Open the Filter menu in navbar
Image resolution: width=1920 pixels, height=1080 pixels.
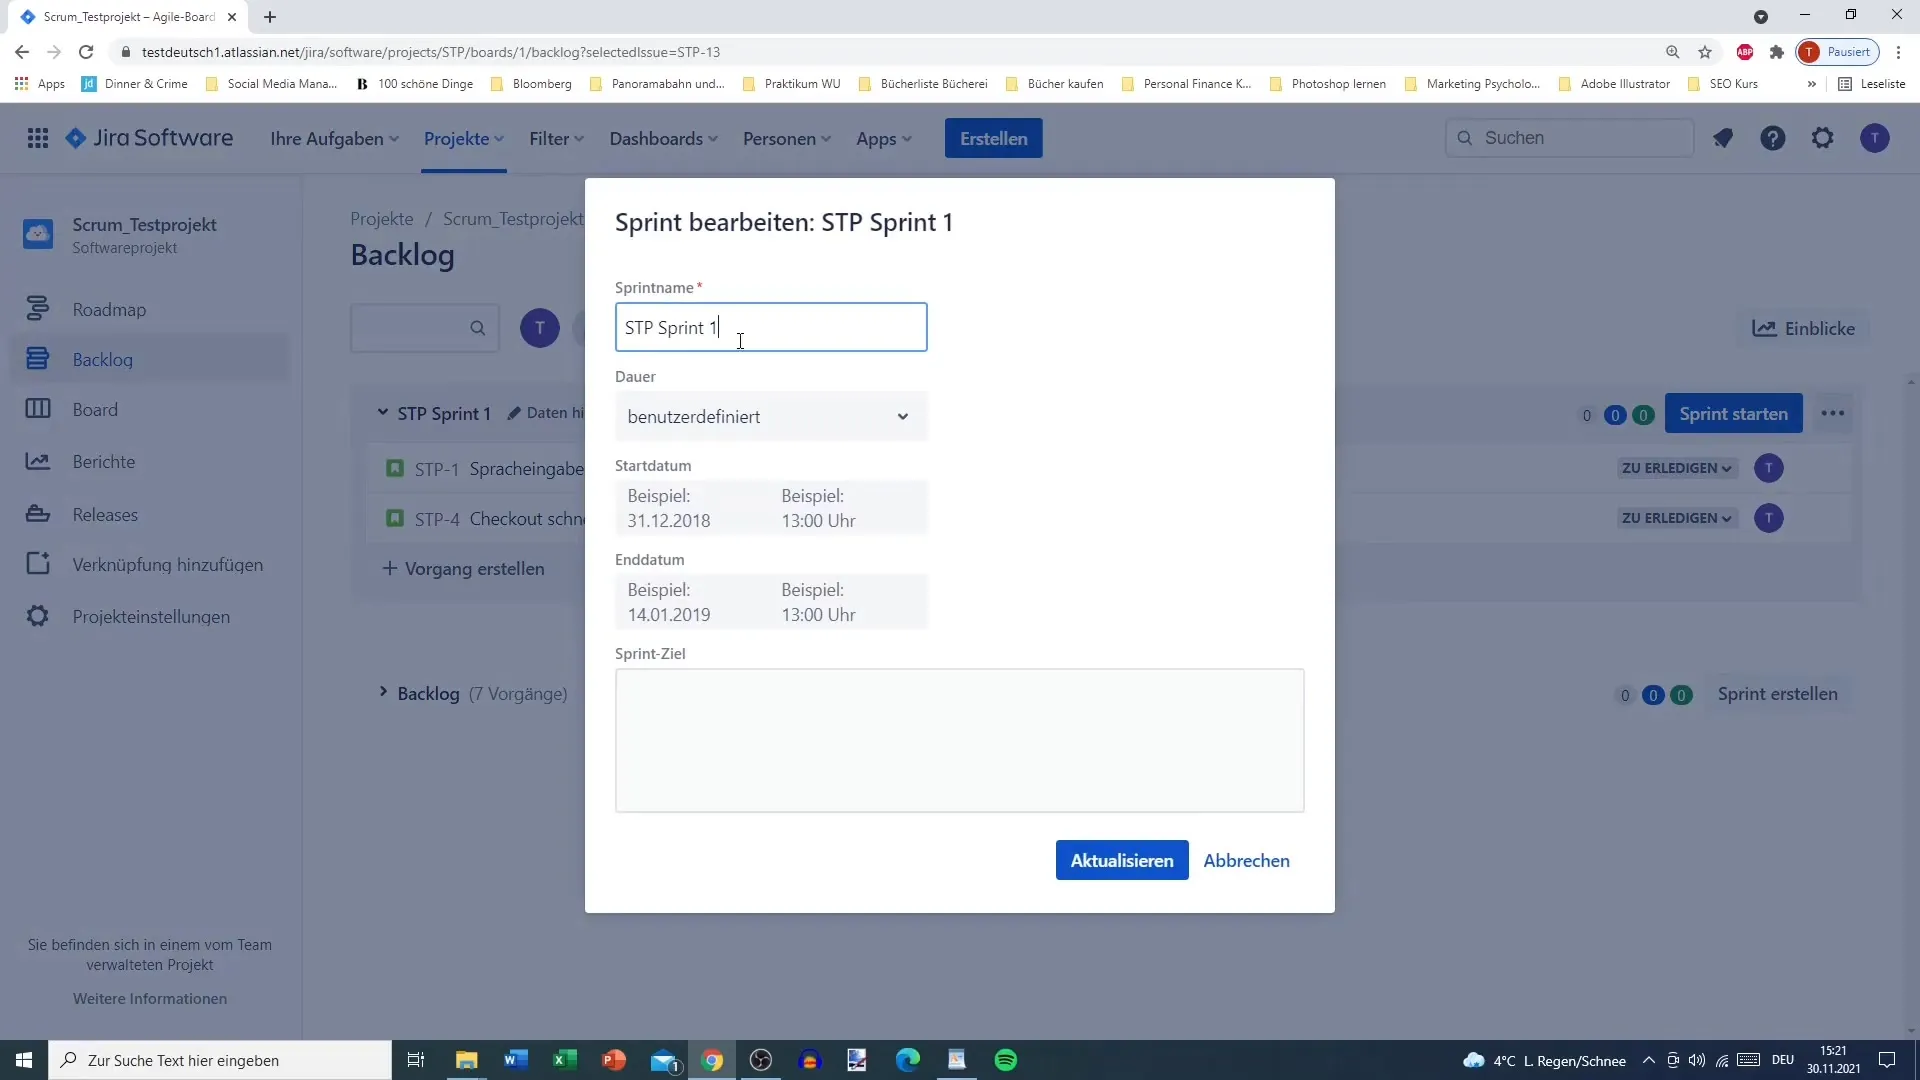(553, 138)
